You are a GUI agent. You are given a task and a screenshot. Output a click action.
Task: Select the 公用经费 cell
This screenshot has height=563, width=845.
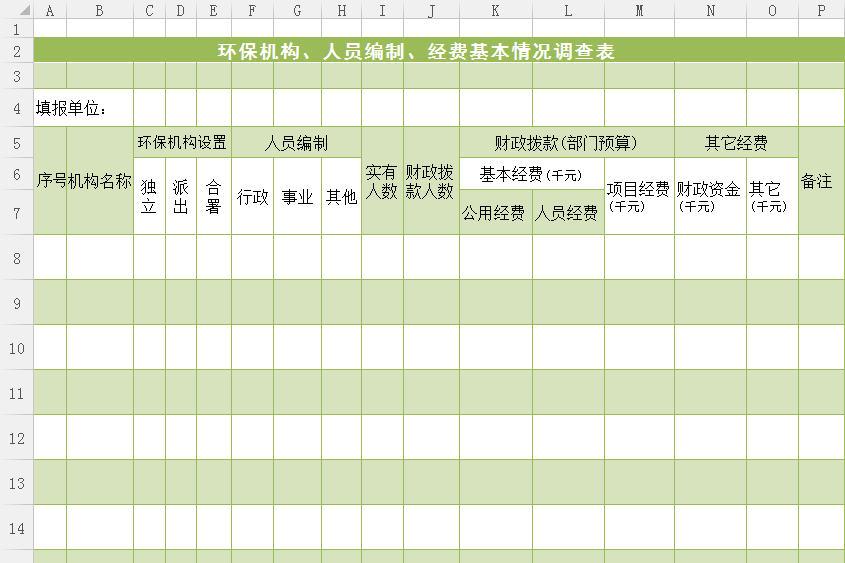(x=495, y=213)
